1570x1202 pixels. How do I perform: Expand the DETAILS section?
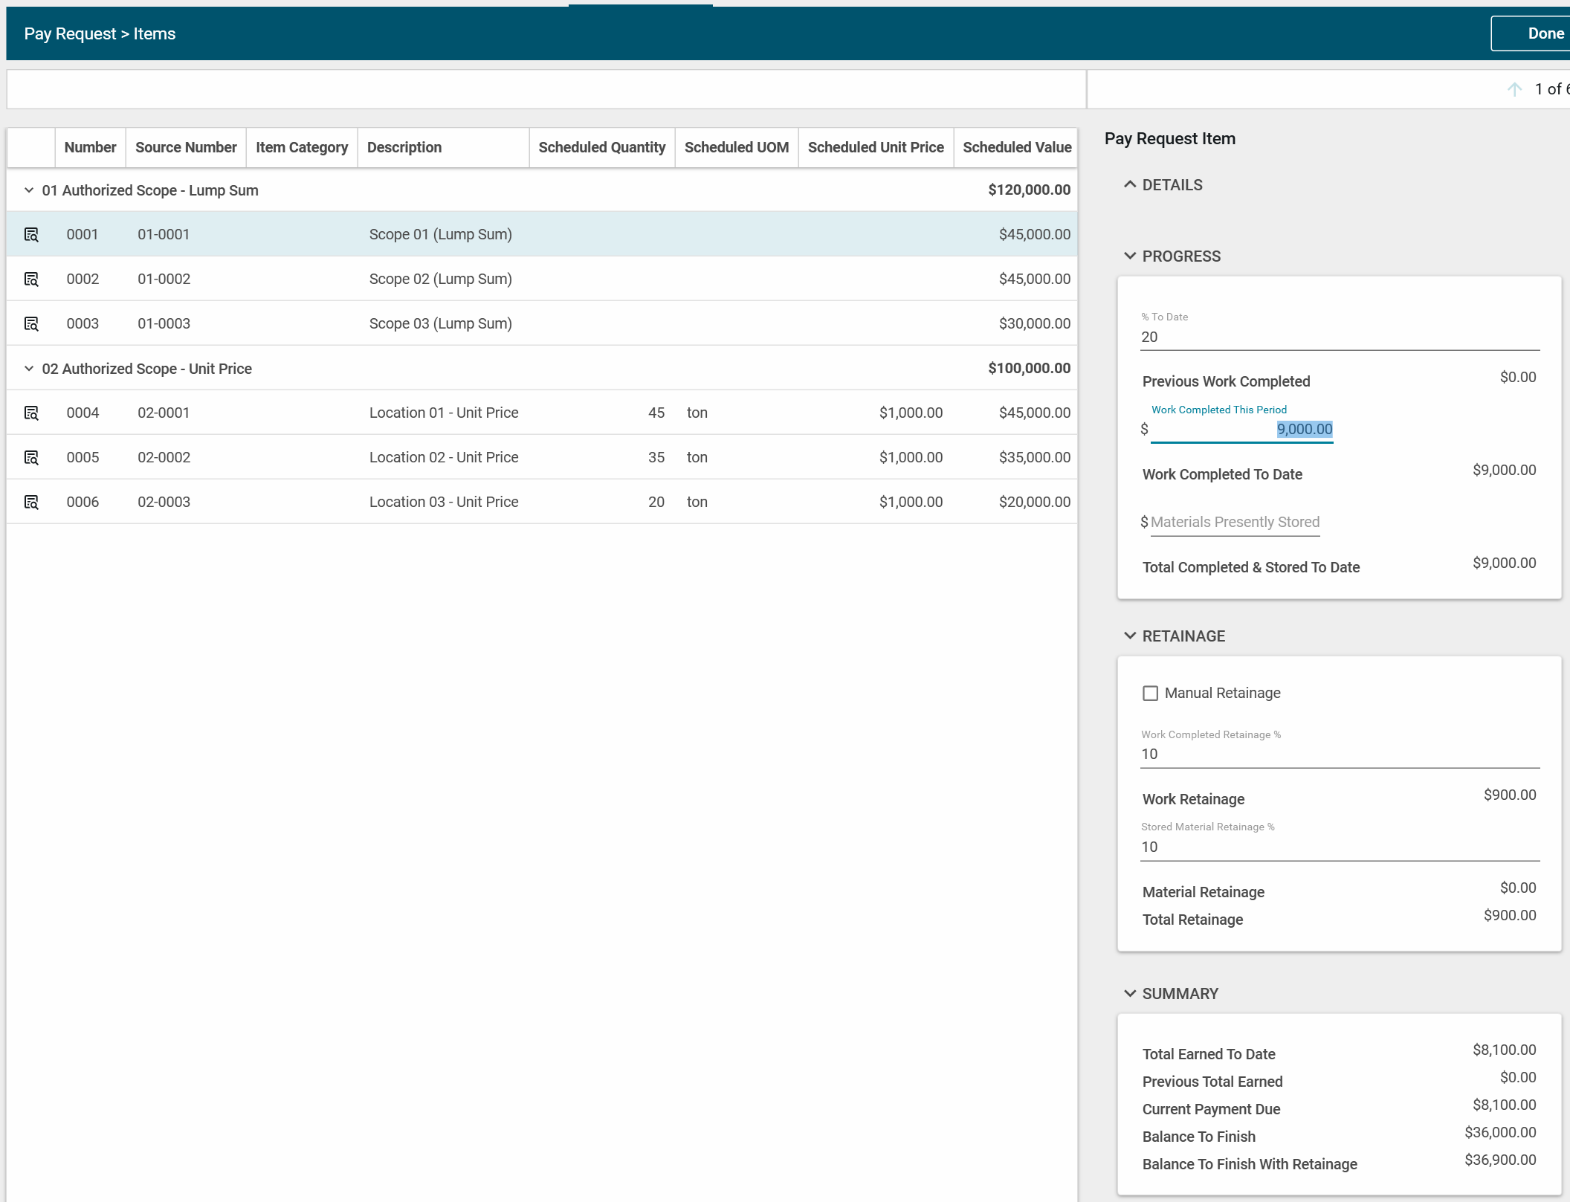point(1130,185)
